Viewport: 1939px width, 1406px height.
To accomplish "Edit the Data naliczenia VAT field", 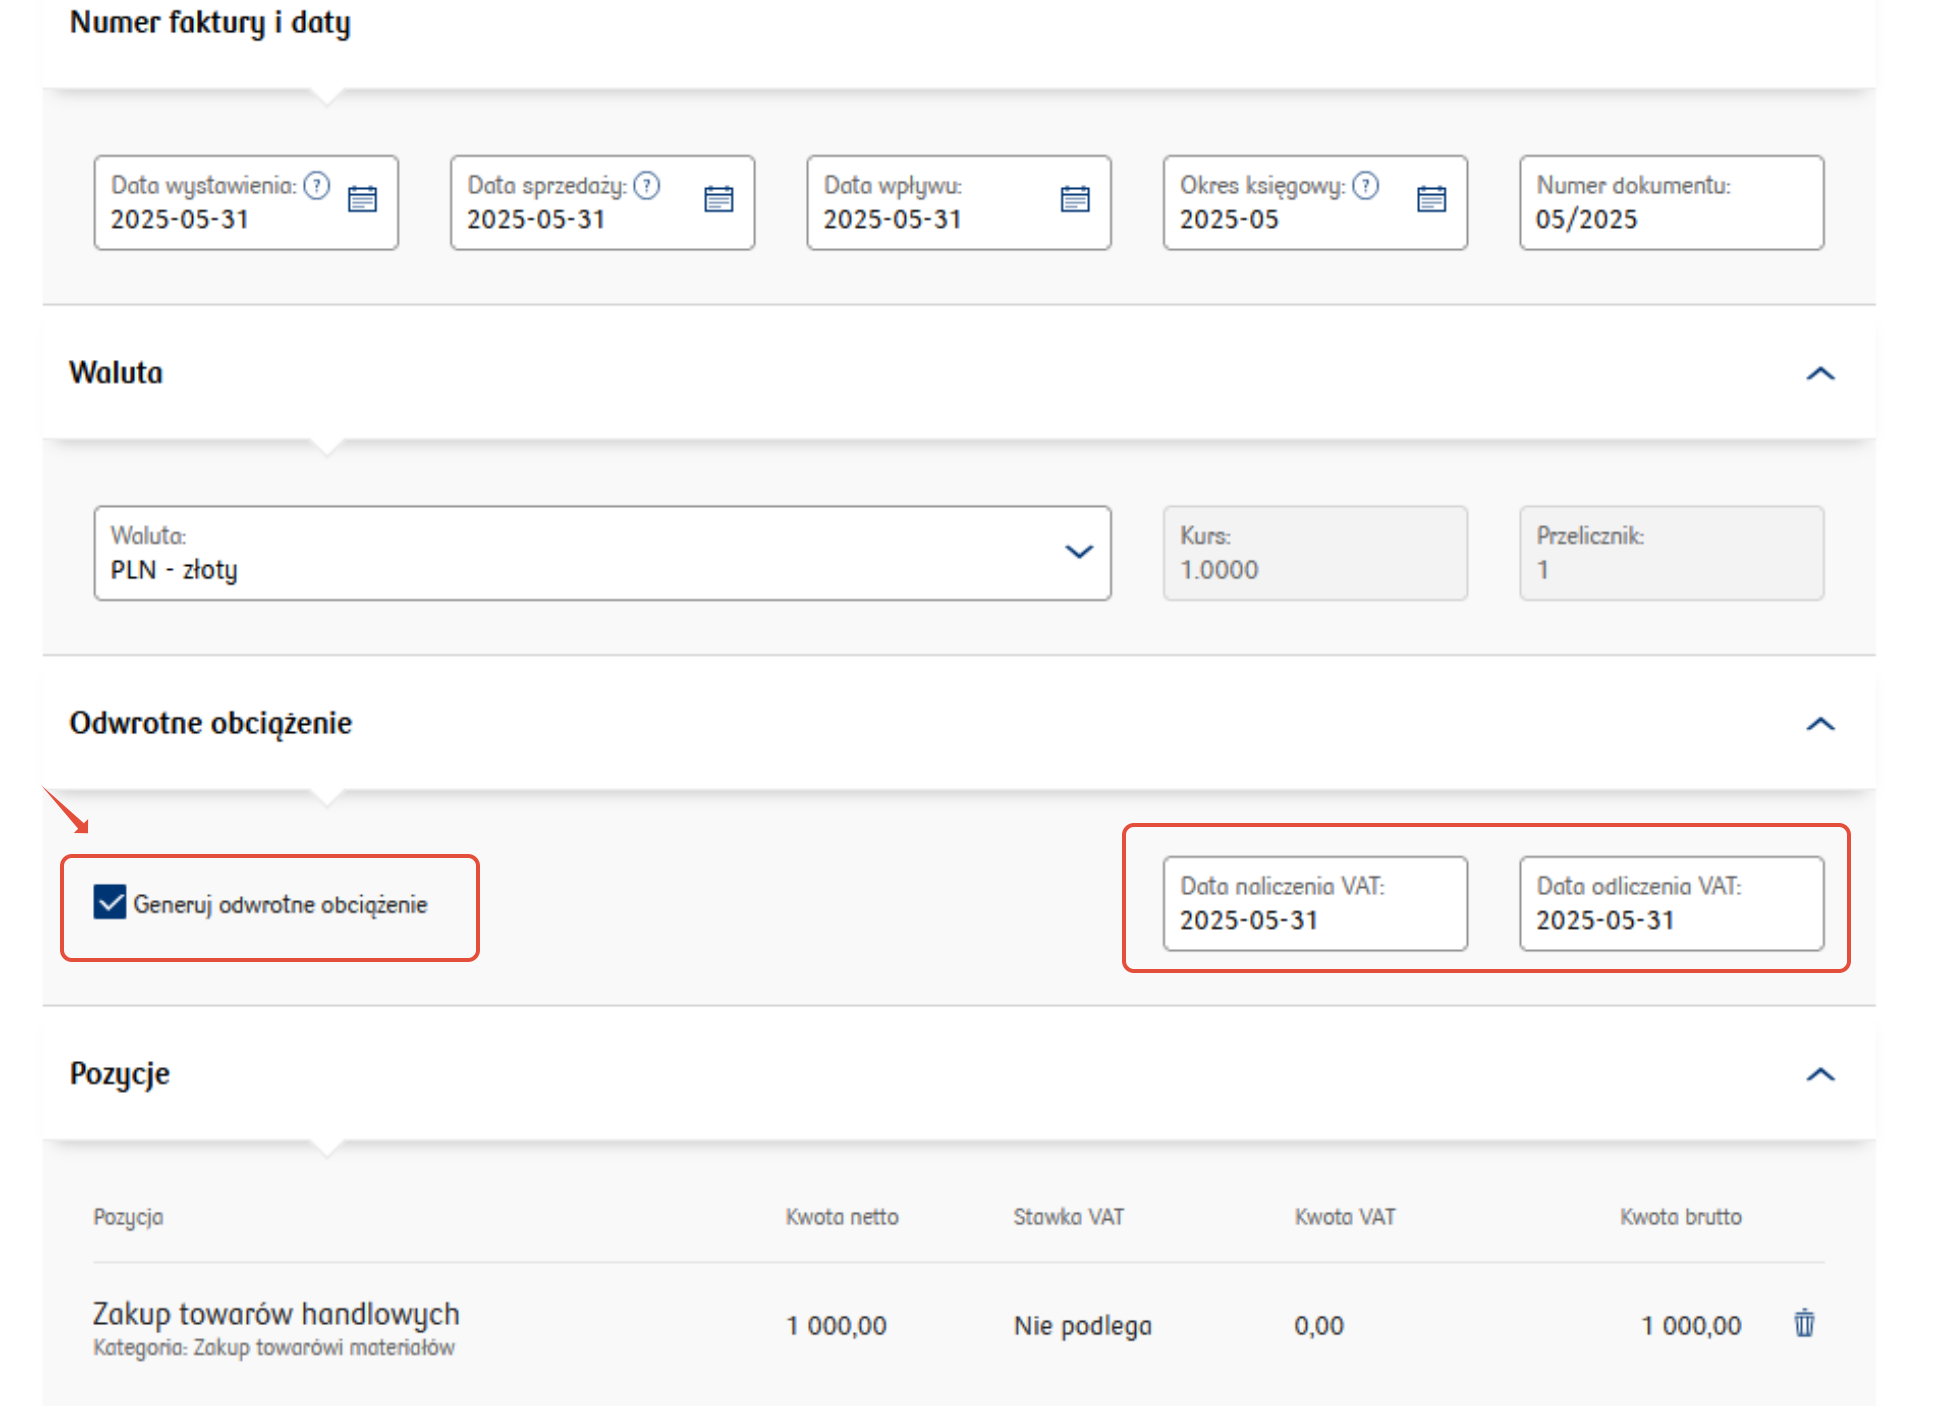I will click(x=1314, y=904).
